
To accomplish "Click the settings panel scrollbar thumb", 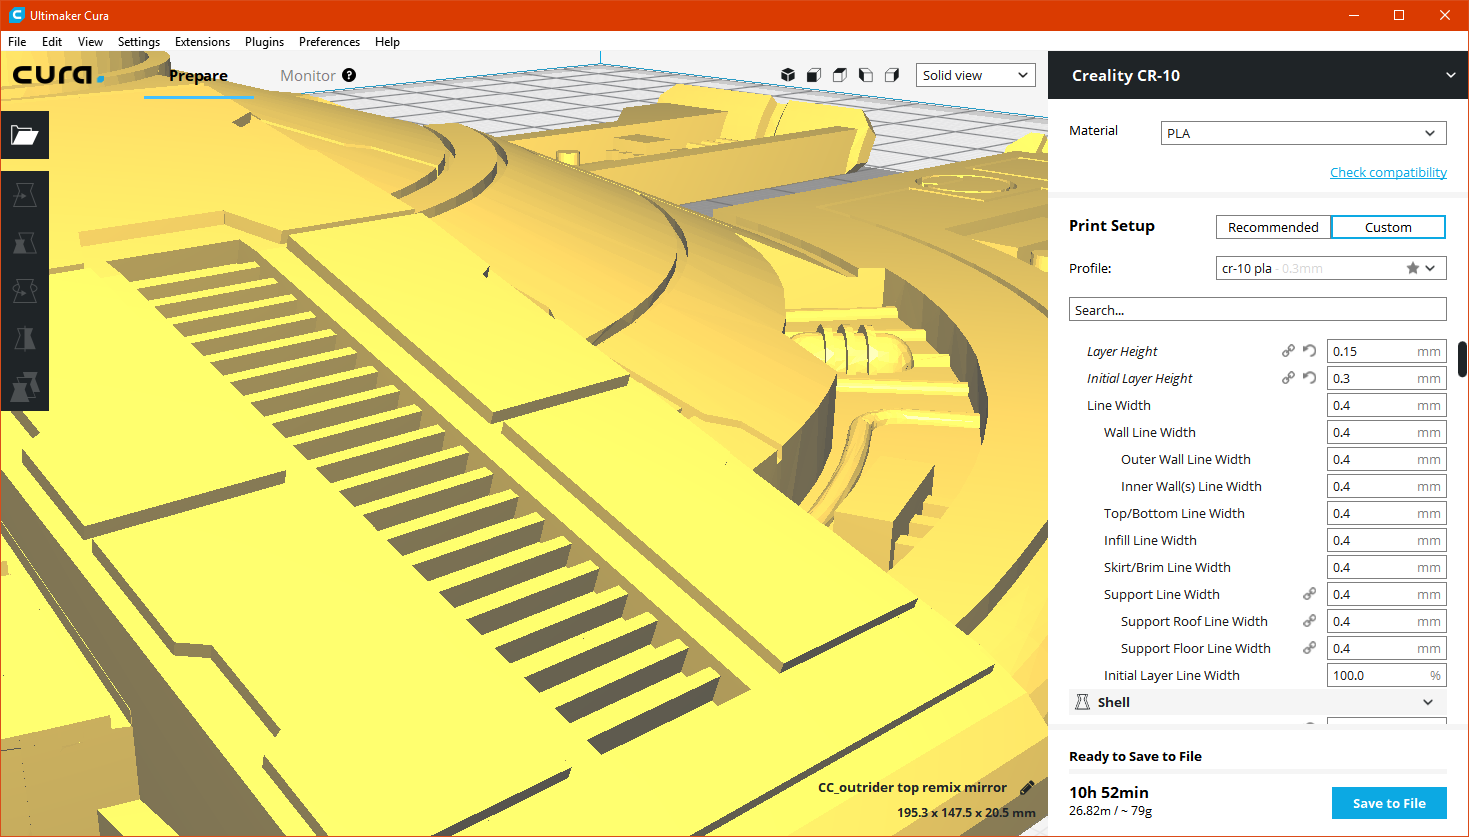I will coord(1462,359).
